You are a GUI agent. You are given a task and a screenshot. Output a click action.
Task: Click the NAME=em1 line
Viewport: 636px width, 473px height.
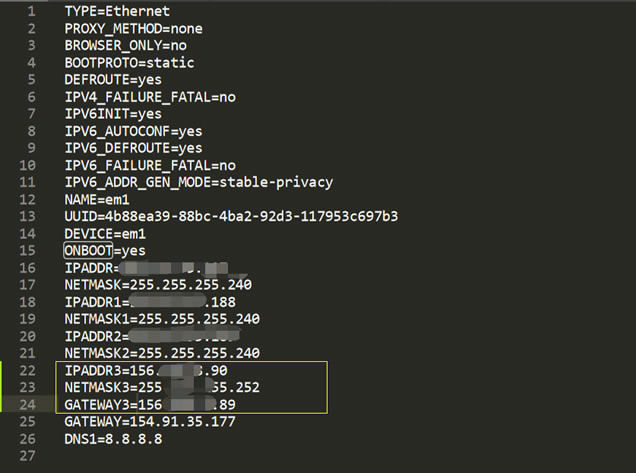[x=97, y=200]
